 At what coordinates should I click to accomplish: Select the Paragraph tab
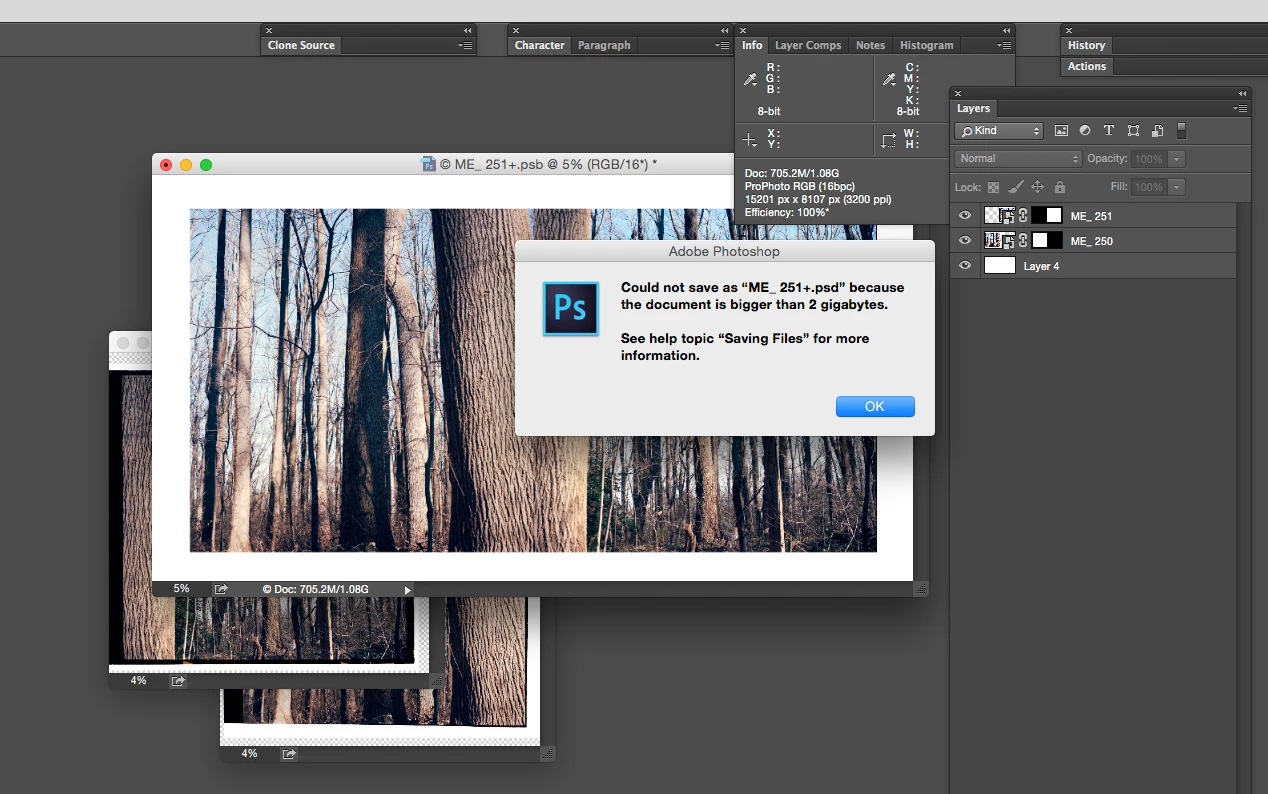(604, 45)
